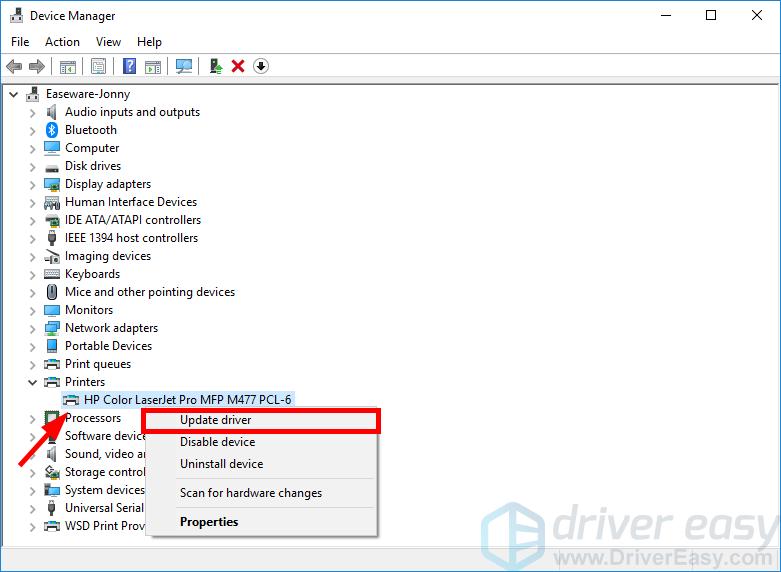This screenshot has height=572, width=781.
Task: Click the Forward arrow toolbar icon
Action: point(37,66)
